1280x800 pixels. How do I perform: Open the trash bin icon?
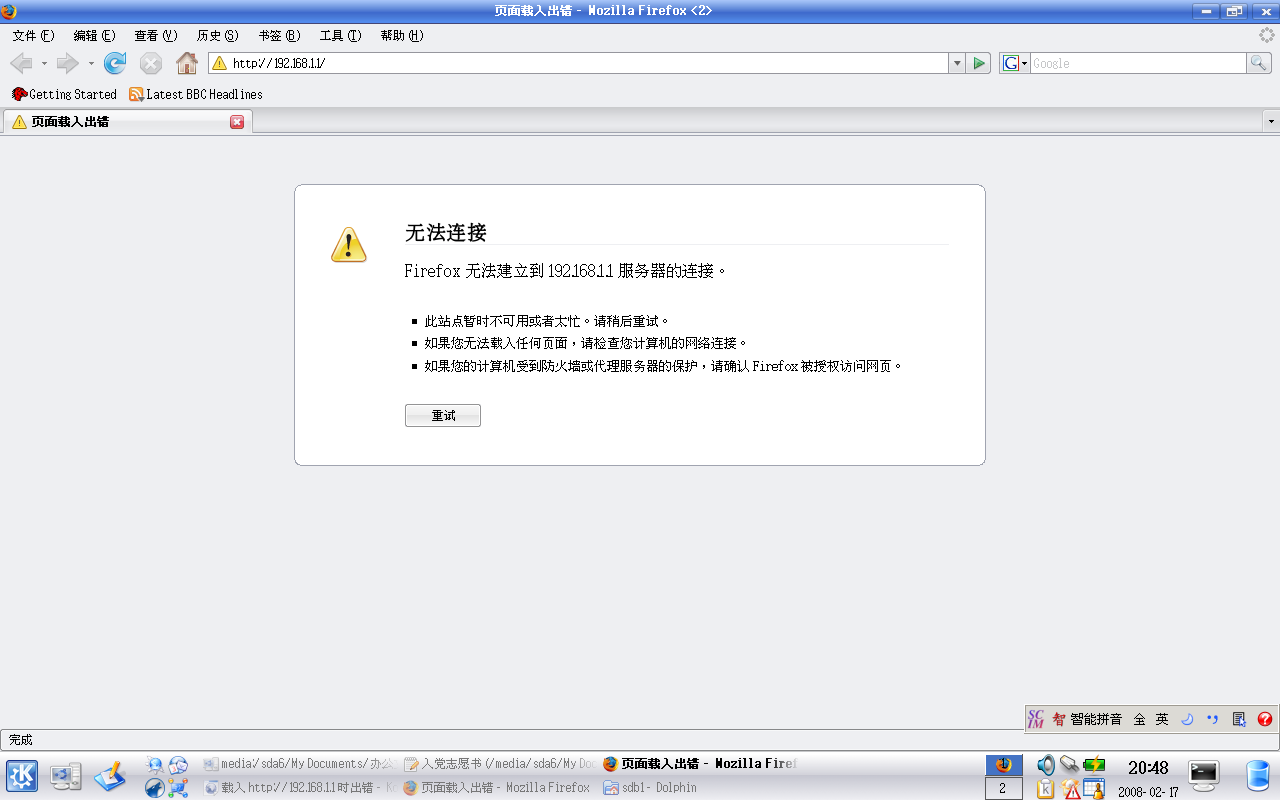tap(1257, 776)
